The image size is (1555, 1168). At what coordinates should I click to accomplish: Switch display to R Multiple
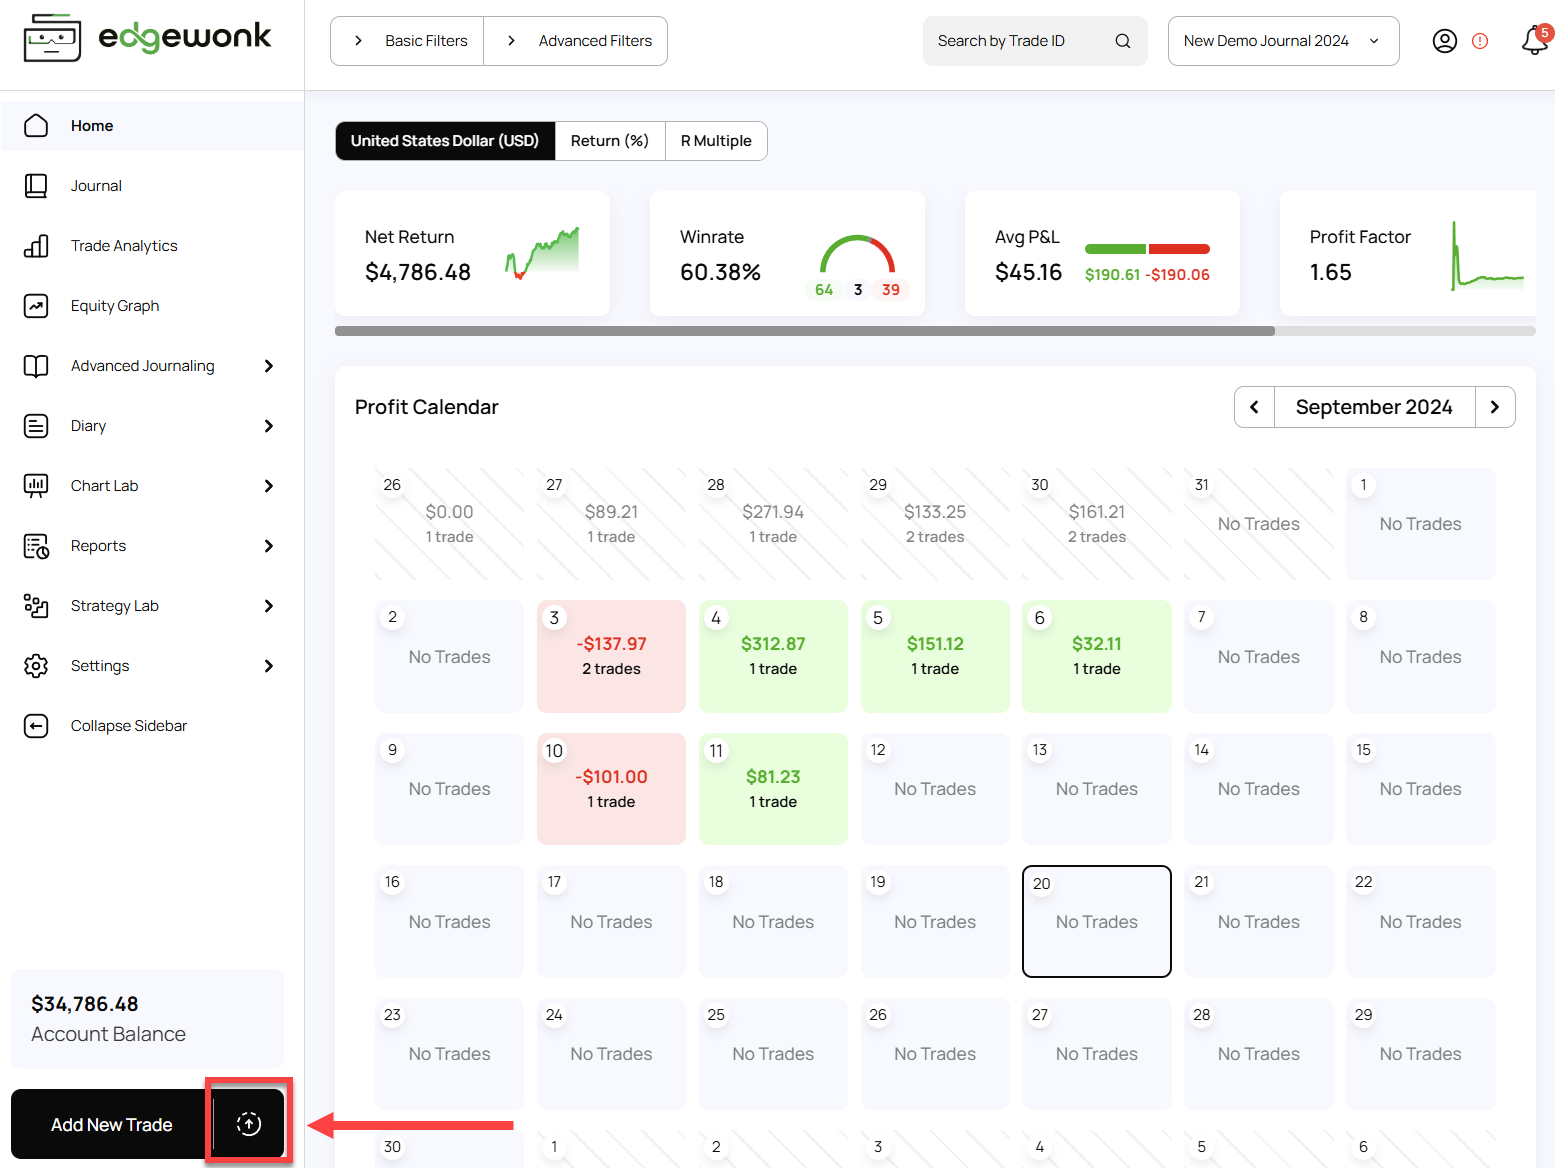pyautogui.click(x=716, y=141)
